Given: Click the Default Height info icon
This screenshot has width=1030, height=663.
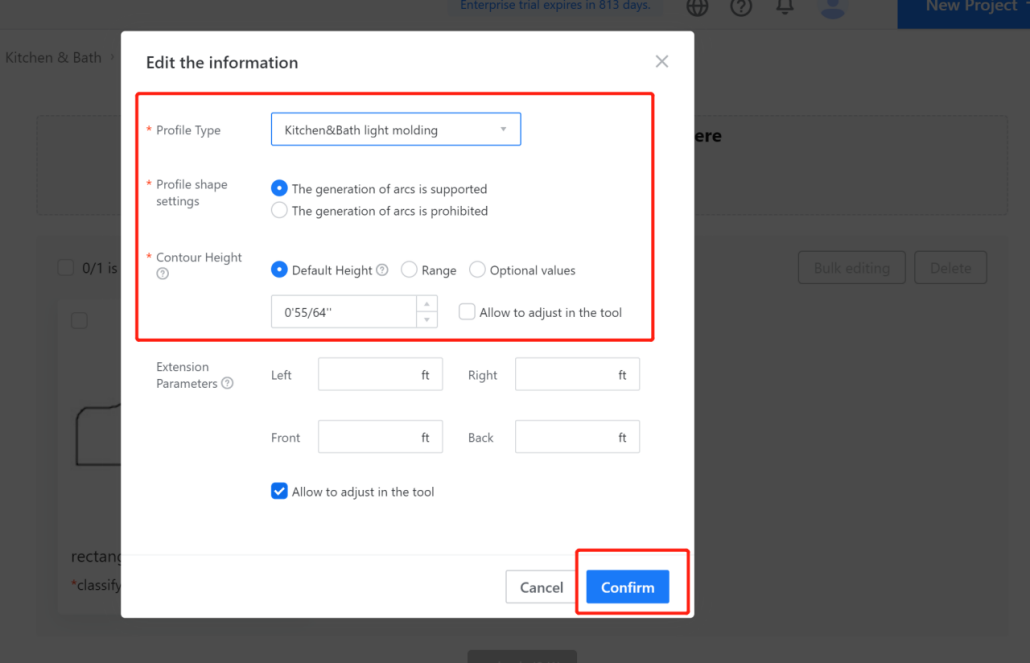Looking at the screenshot, I should point(382,270).
